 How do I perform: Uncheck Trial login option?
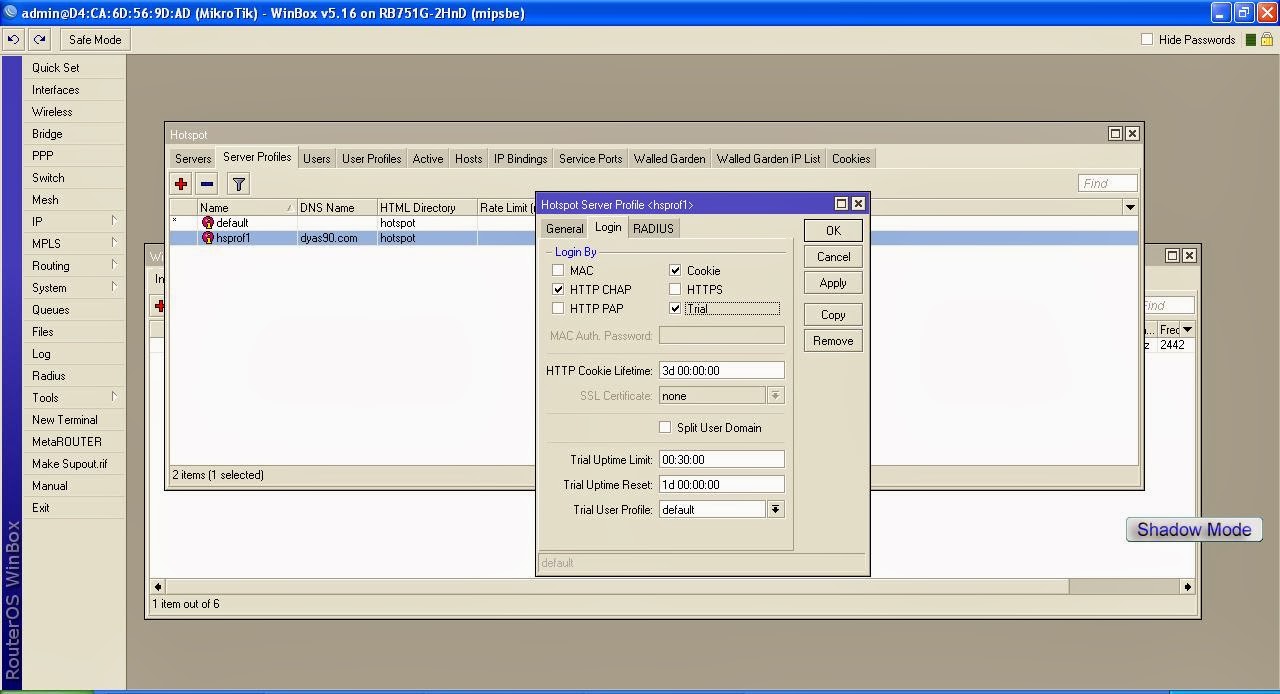tap(675, 308)
